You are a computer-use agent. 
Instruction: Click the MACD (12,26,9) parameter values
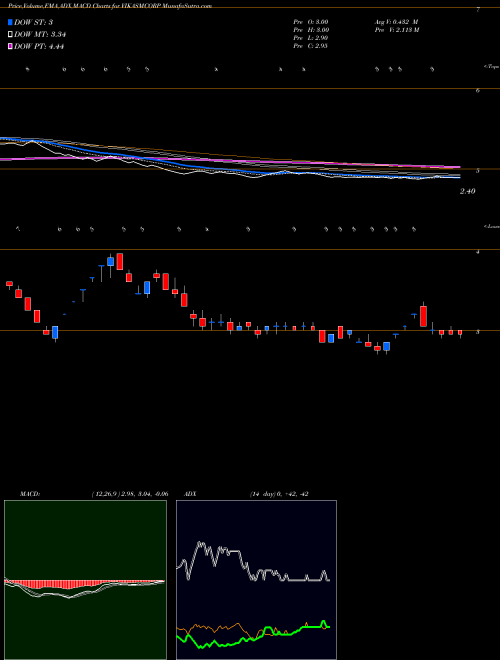click(130, 494)
